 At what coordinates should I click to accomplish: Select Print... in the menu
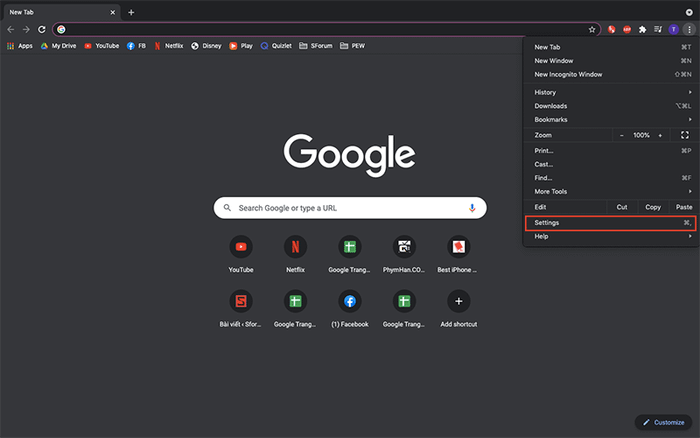click(611, 150)
